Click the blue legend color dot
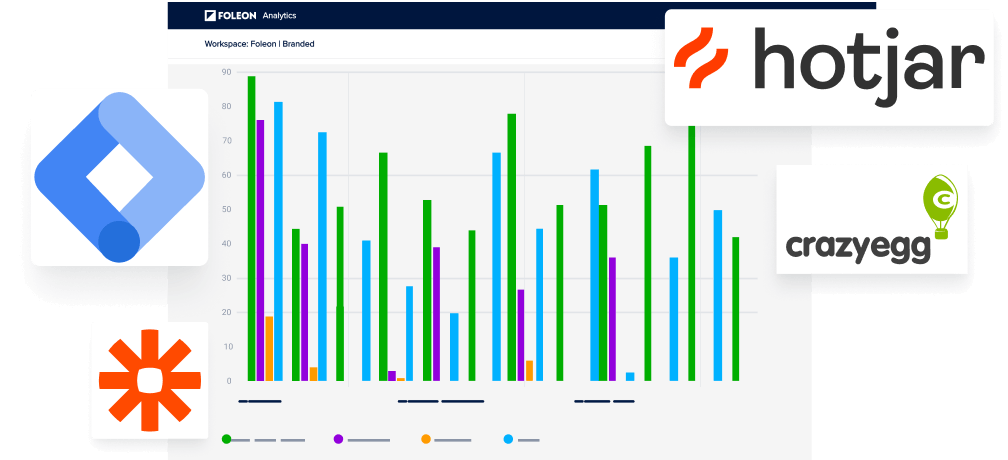The height and width of the screenshot is (460, 1008). click(x=508, y=439)
